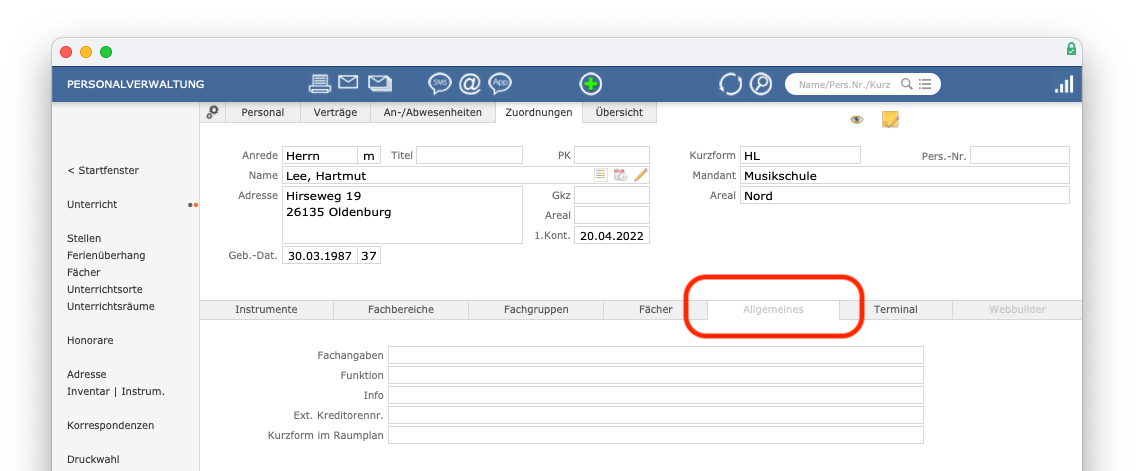This screenshot has width=1138, height=471.
Task: Click the green lock icon in title bar
Action: [1071, 49]
